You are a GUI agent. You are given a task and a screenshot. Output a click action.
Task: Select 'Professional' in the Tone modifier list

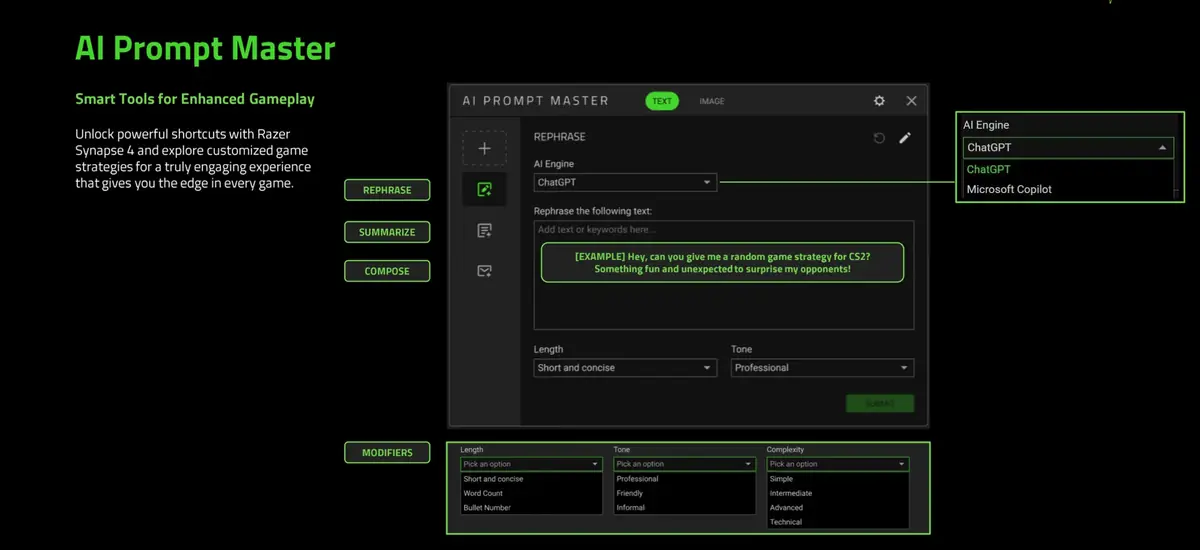(637, 479)
